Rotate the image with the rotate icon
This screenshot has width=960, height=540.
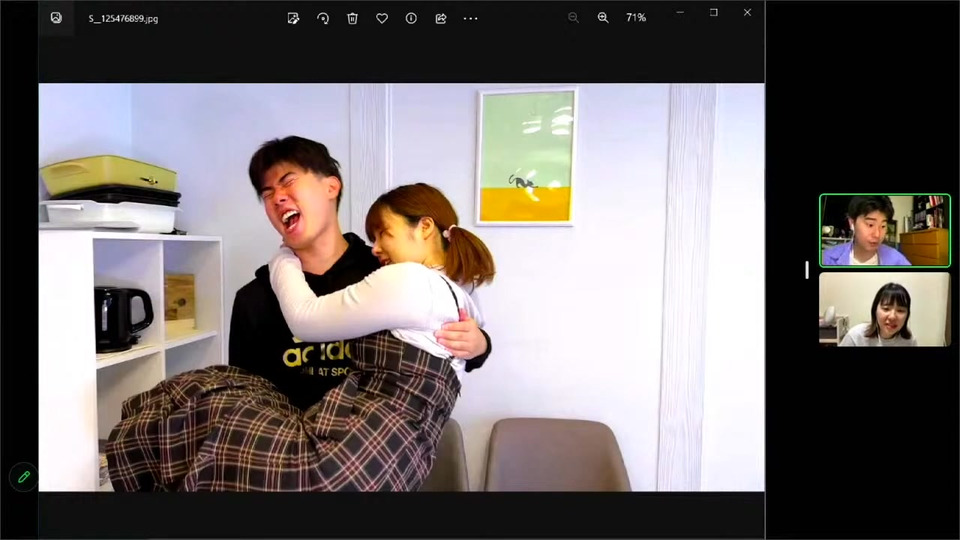point(323,18)
